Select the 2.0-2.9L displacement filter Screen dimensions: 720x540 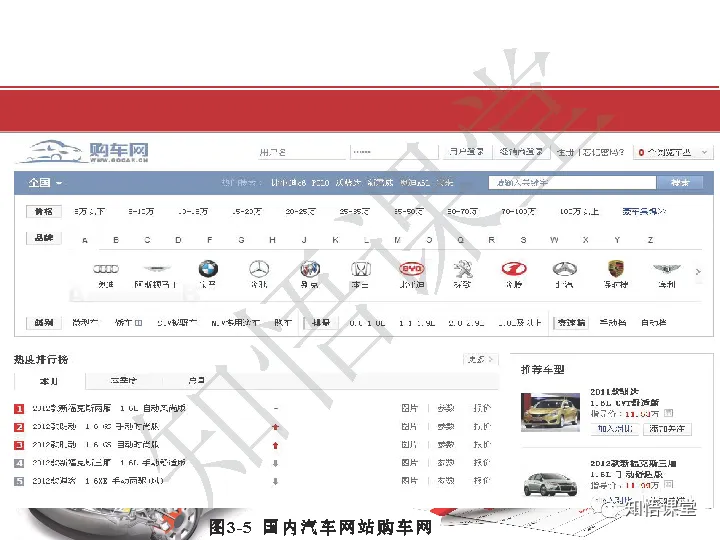(x=466, y=323)
